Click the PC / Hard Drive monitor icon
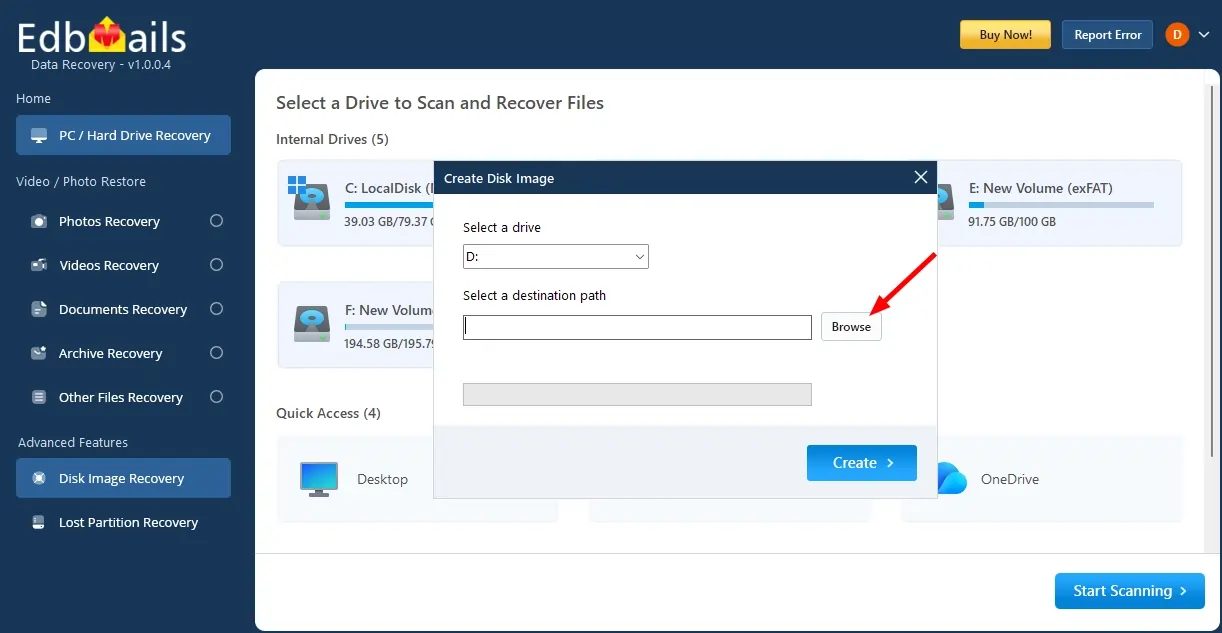This screenshot has width=1222, height=633. click(39, 135)
